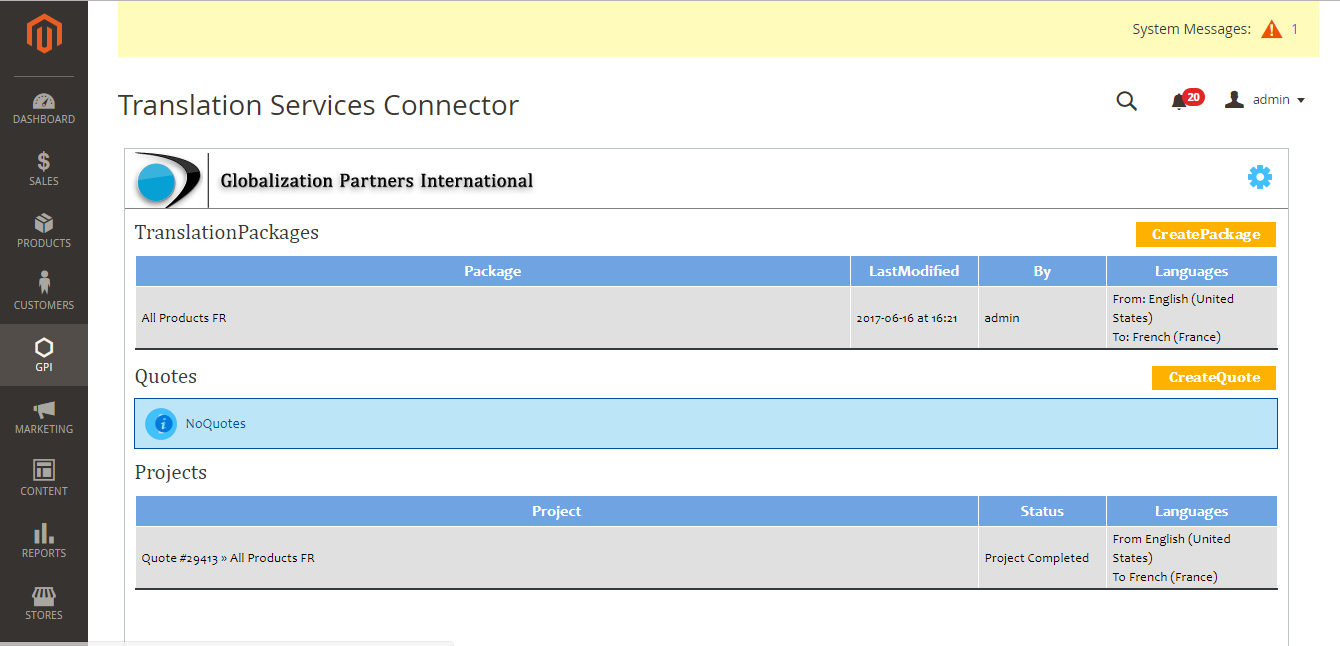
Task: Open the blue gear settings icon
Action: point(1260,178)
